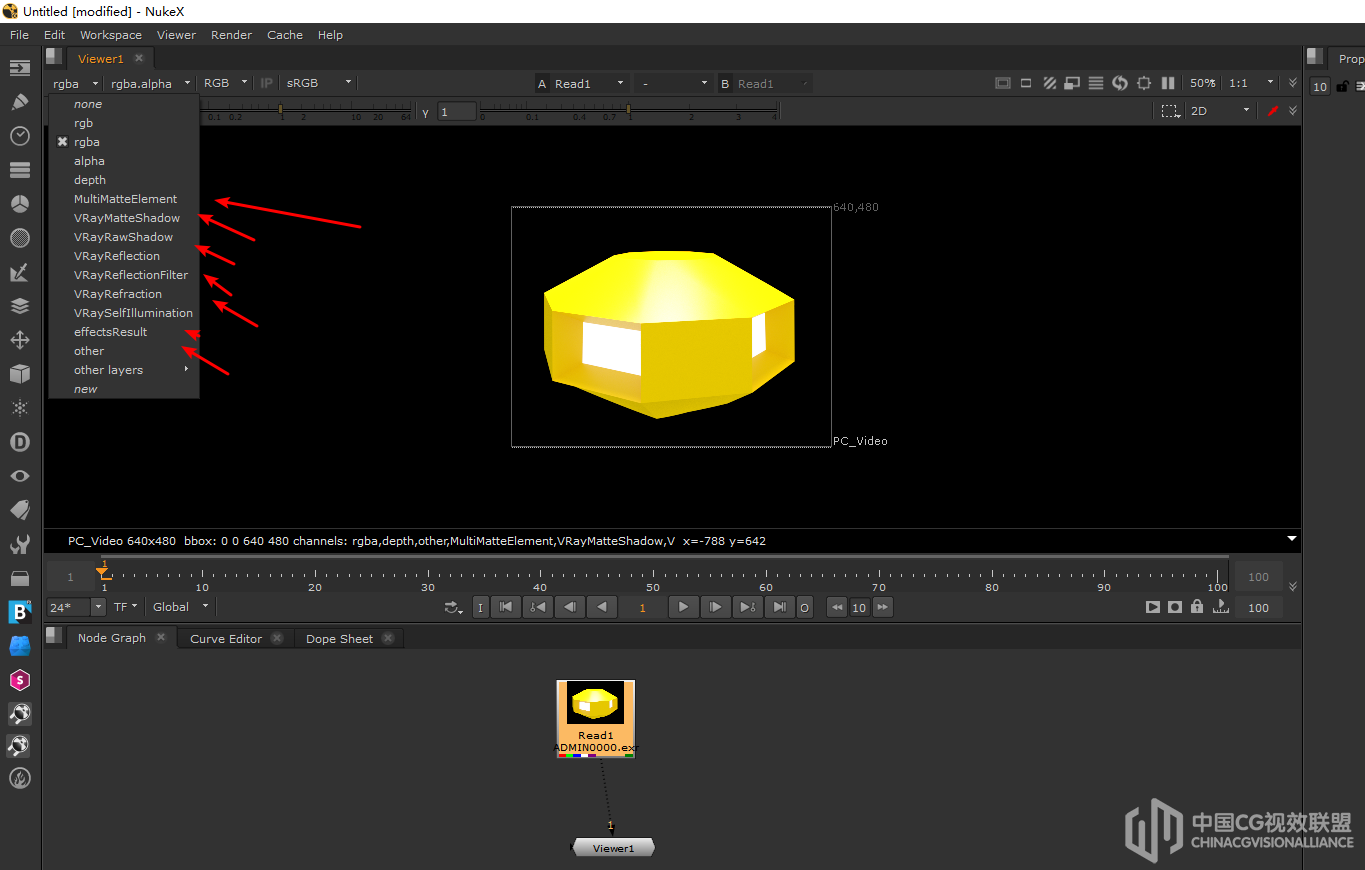Open the 3D nodes cube icon
The height and width of the screenshot is (870, 1365).
point(20,374)
